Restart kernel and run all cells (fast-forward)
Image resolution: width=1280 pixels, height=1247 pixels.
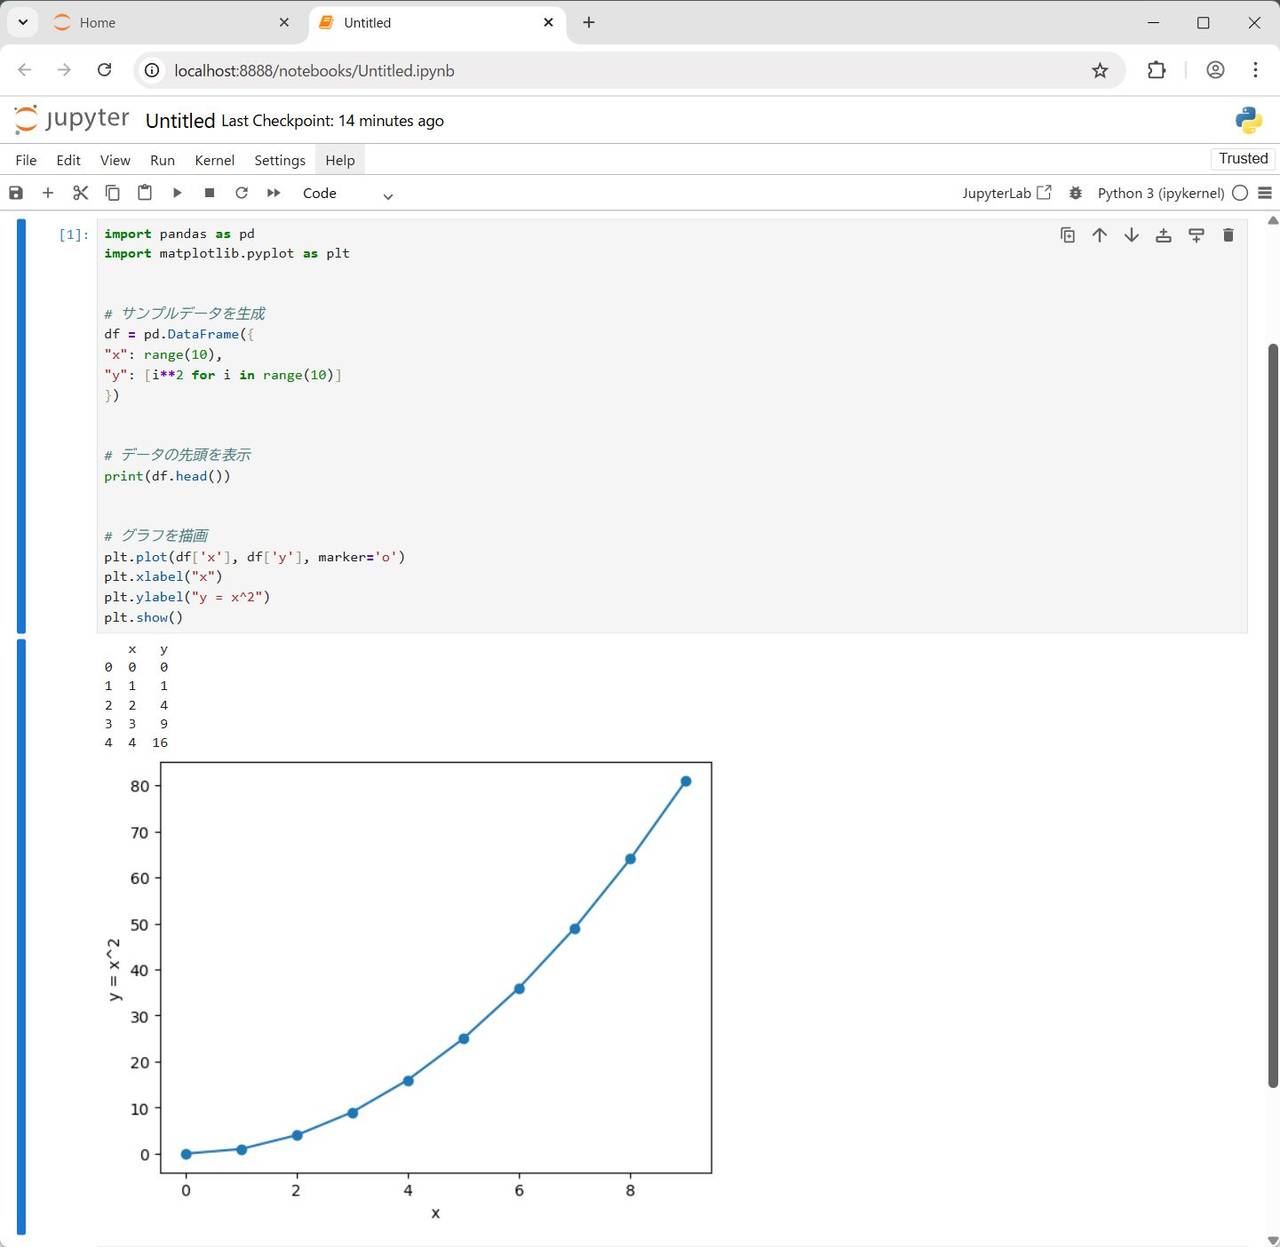273,193
